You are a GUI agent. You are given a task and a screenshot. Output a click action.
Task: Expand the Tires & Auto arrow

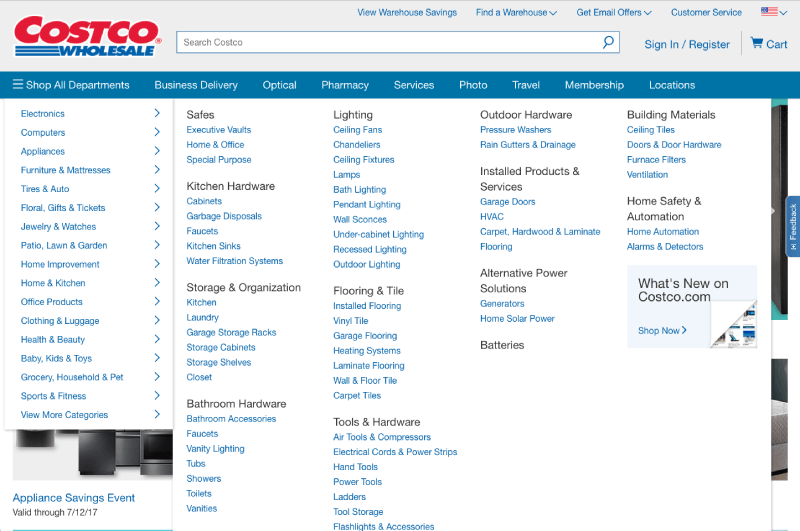click(157, 189)
